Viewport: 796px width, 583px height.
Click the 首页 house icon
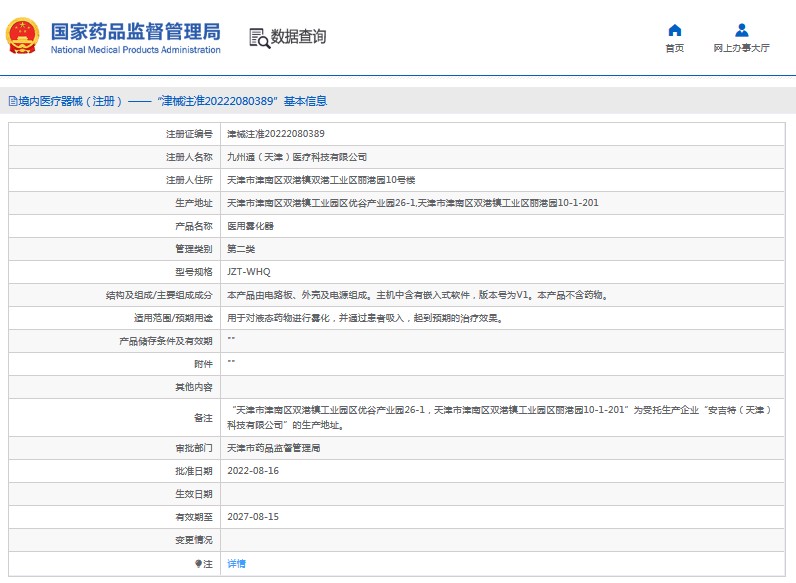[674, 30]
